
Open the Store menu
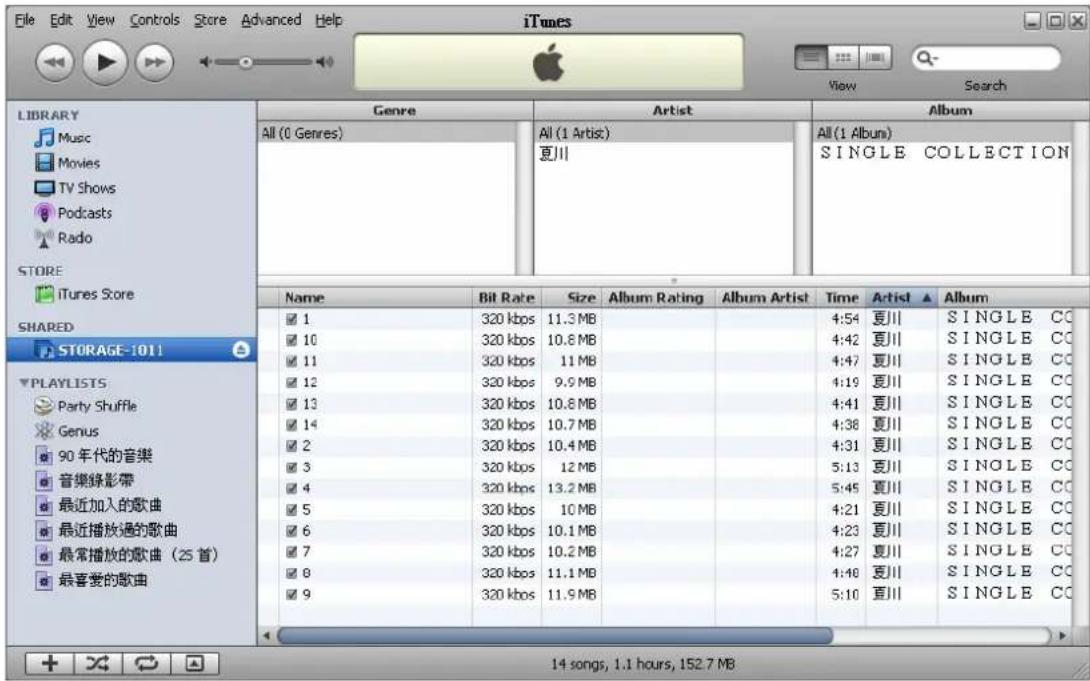(x=210, y=20)
